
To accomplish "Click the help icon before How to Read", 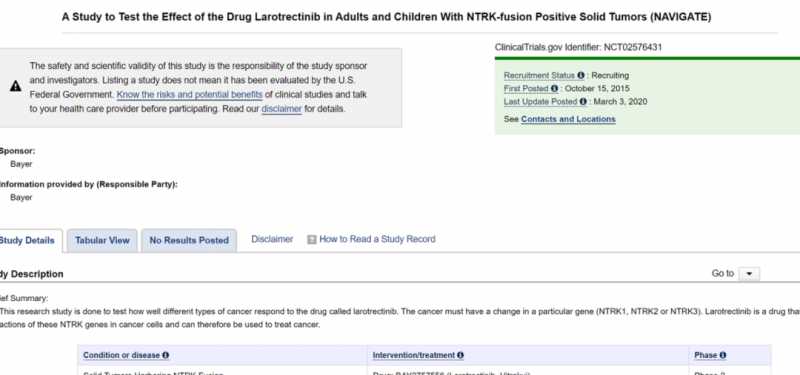I will (311, 239).
